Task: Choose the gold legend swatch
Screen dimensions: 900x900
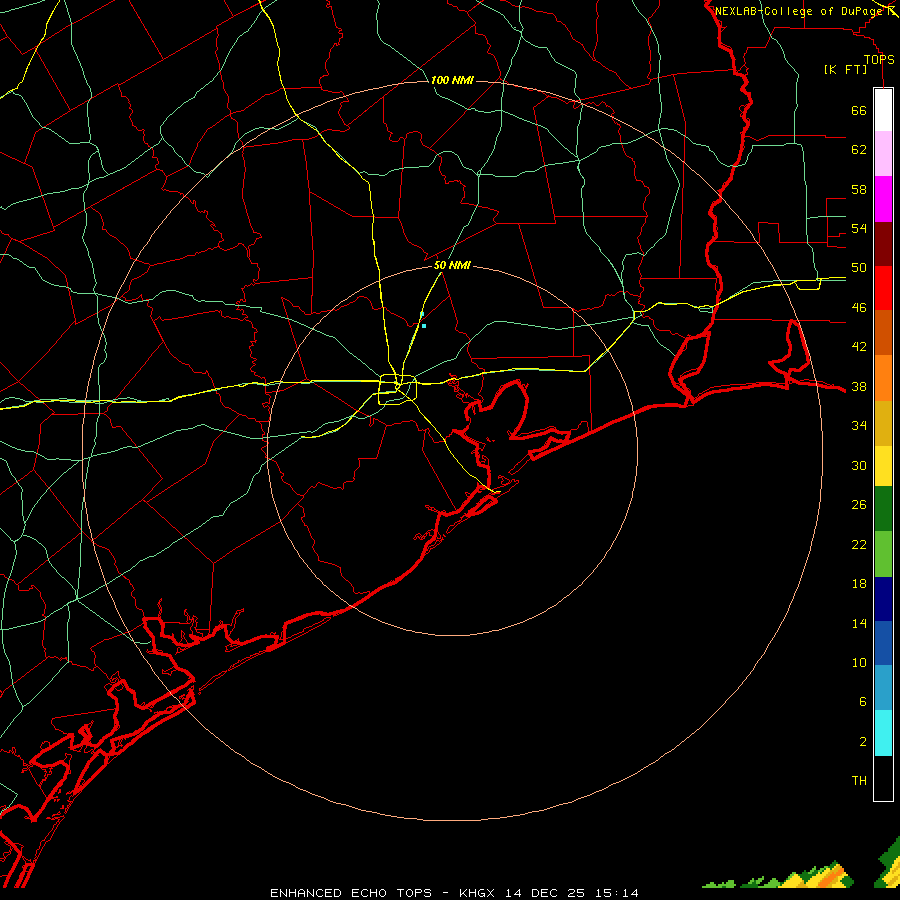Action: tap(883, 423)
